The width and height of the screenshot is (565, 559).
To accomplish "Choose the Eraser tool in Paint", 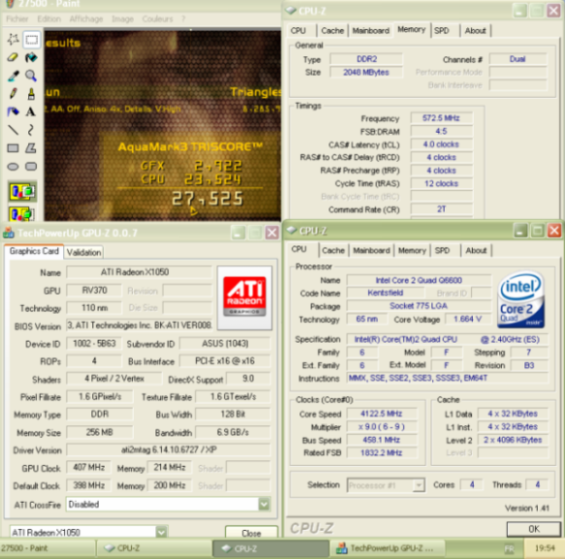I will 13,57.
